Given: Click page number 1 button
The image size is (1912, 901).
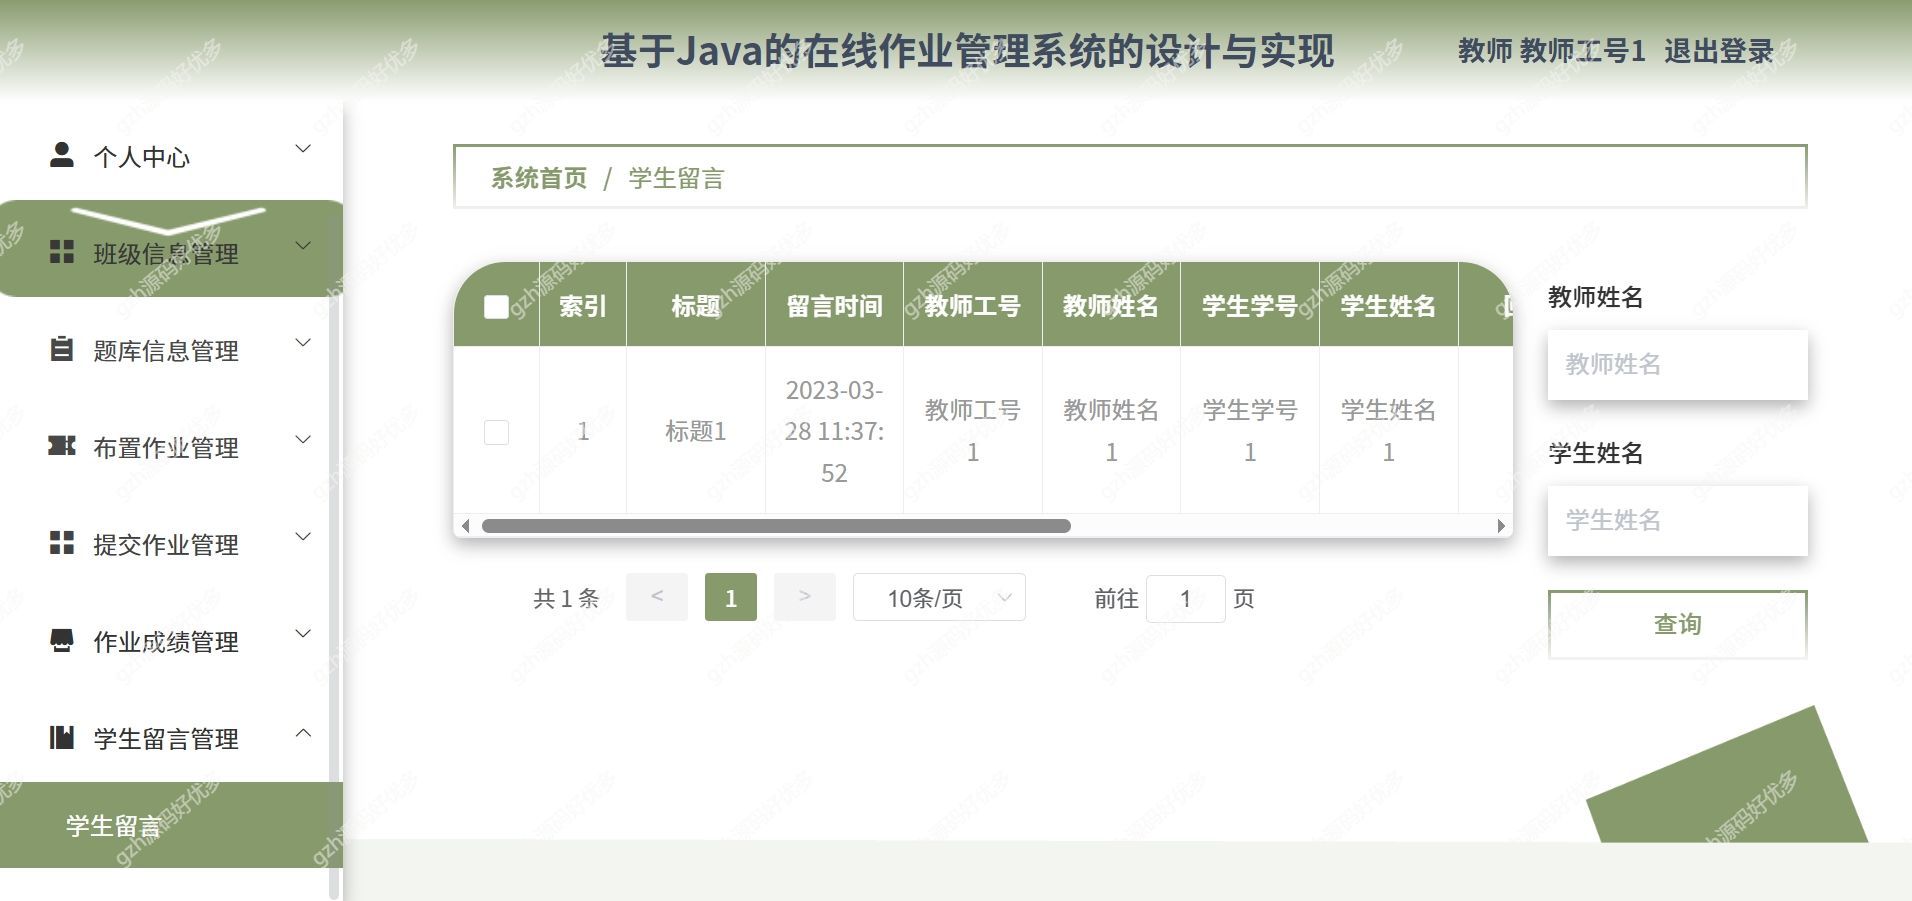Looking at the screenshot, I should (x=731, y=597).
